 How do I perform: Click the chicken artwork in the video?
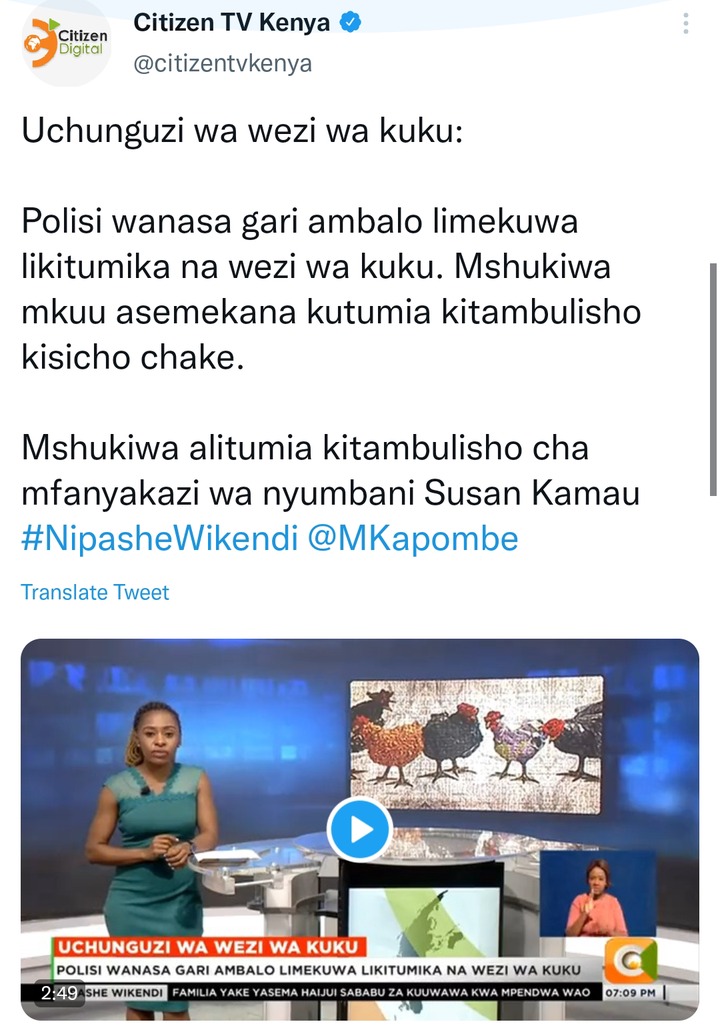point(476,743)
